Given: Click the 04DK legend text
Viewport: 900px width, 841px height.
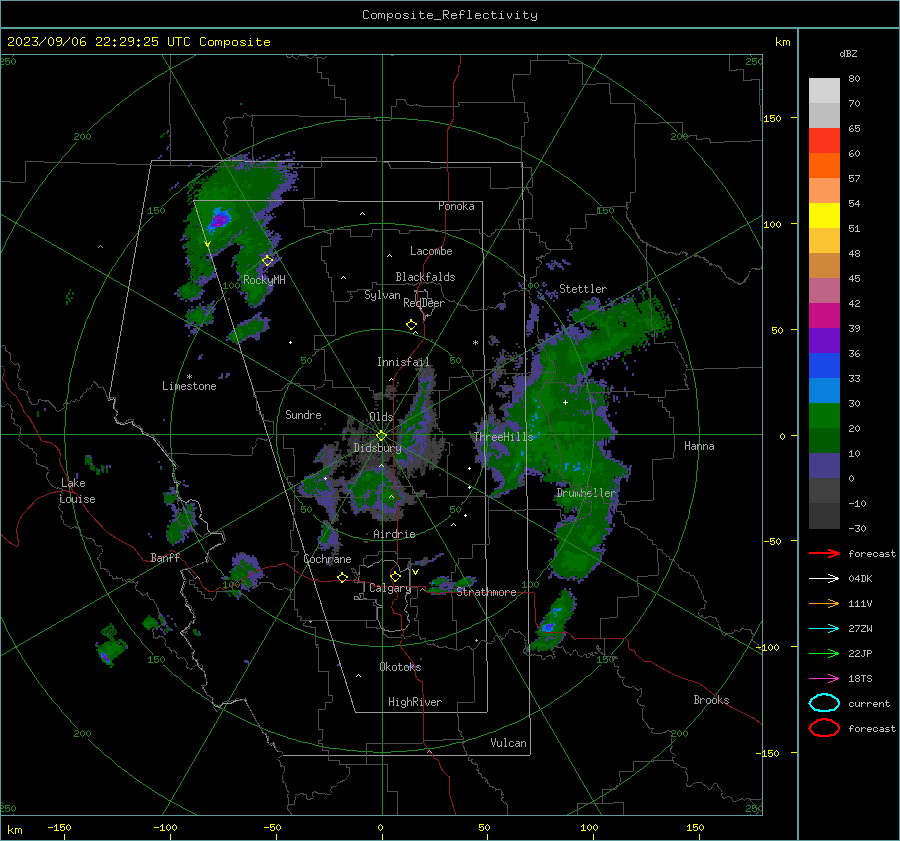Looking at the screenshot, I should coord(860,579).
